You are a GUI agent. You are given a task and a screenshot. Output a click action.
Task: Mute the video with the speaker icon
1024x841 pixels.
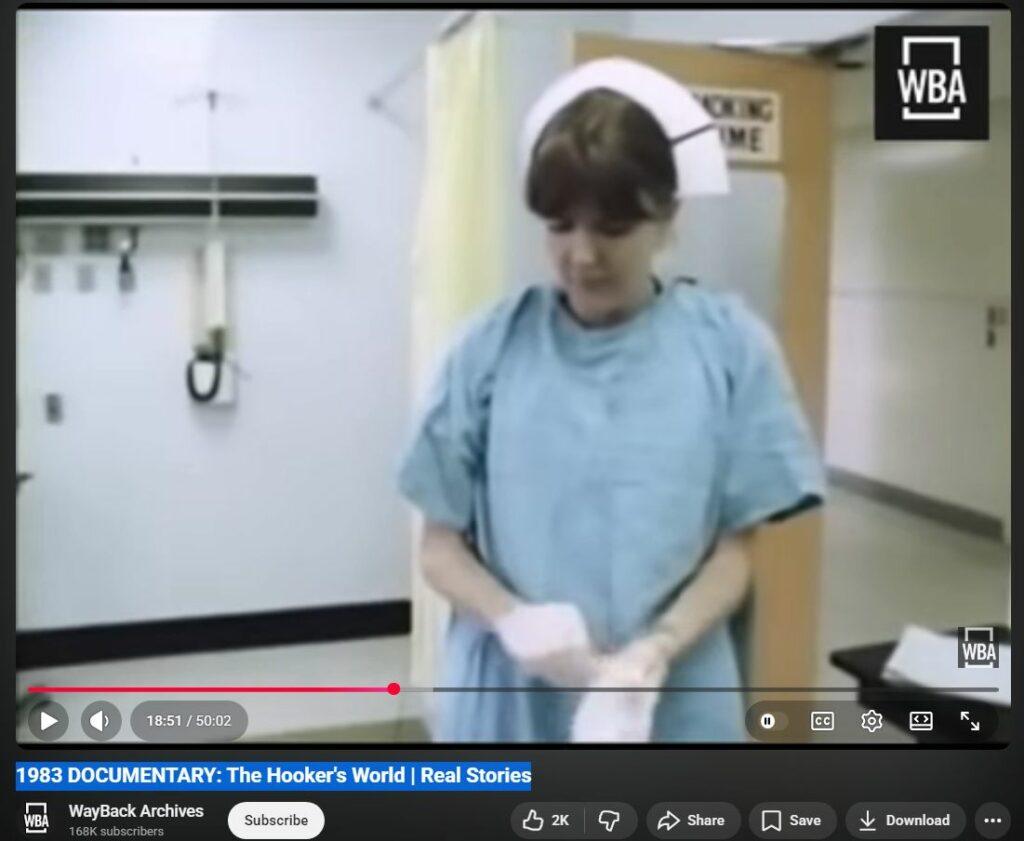[x=100, y=720]
